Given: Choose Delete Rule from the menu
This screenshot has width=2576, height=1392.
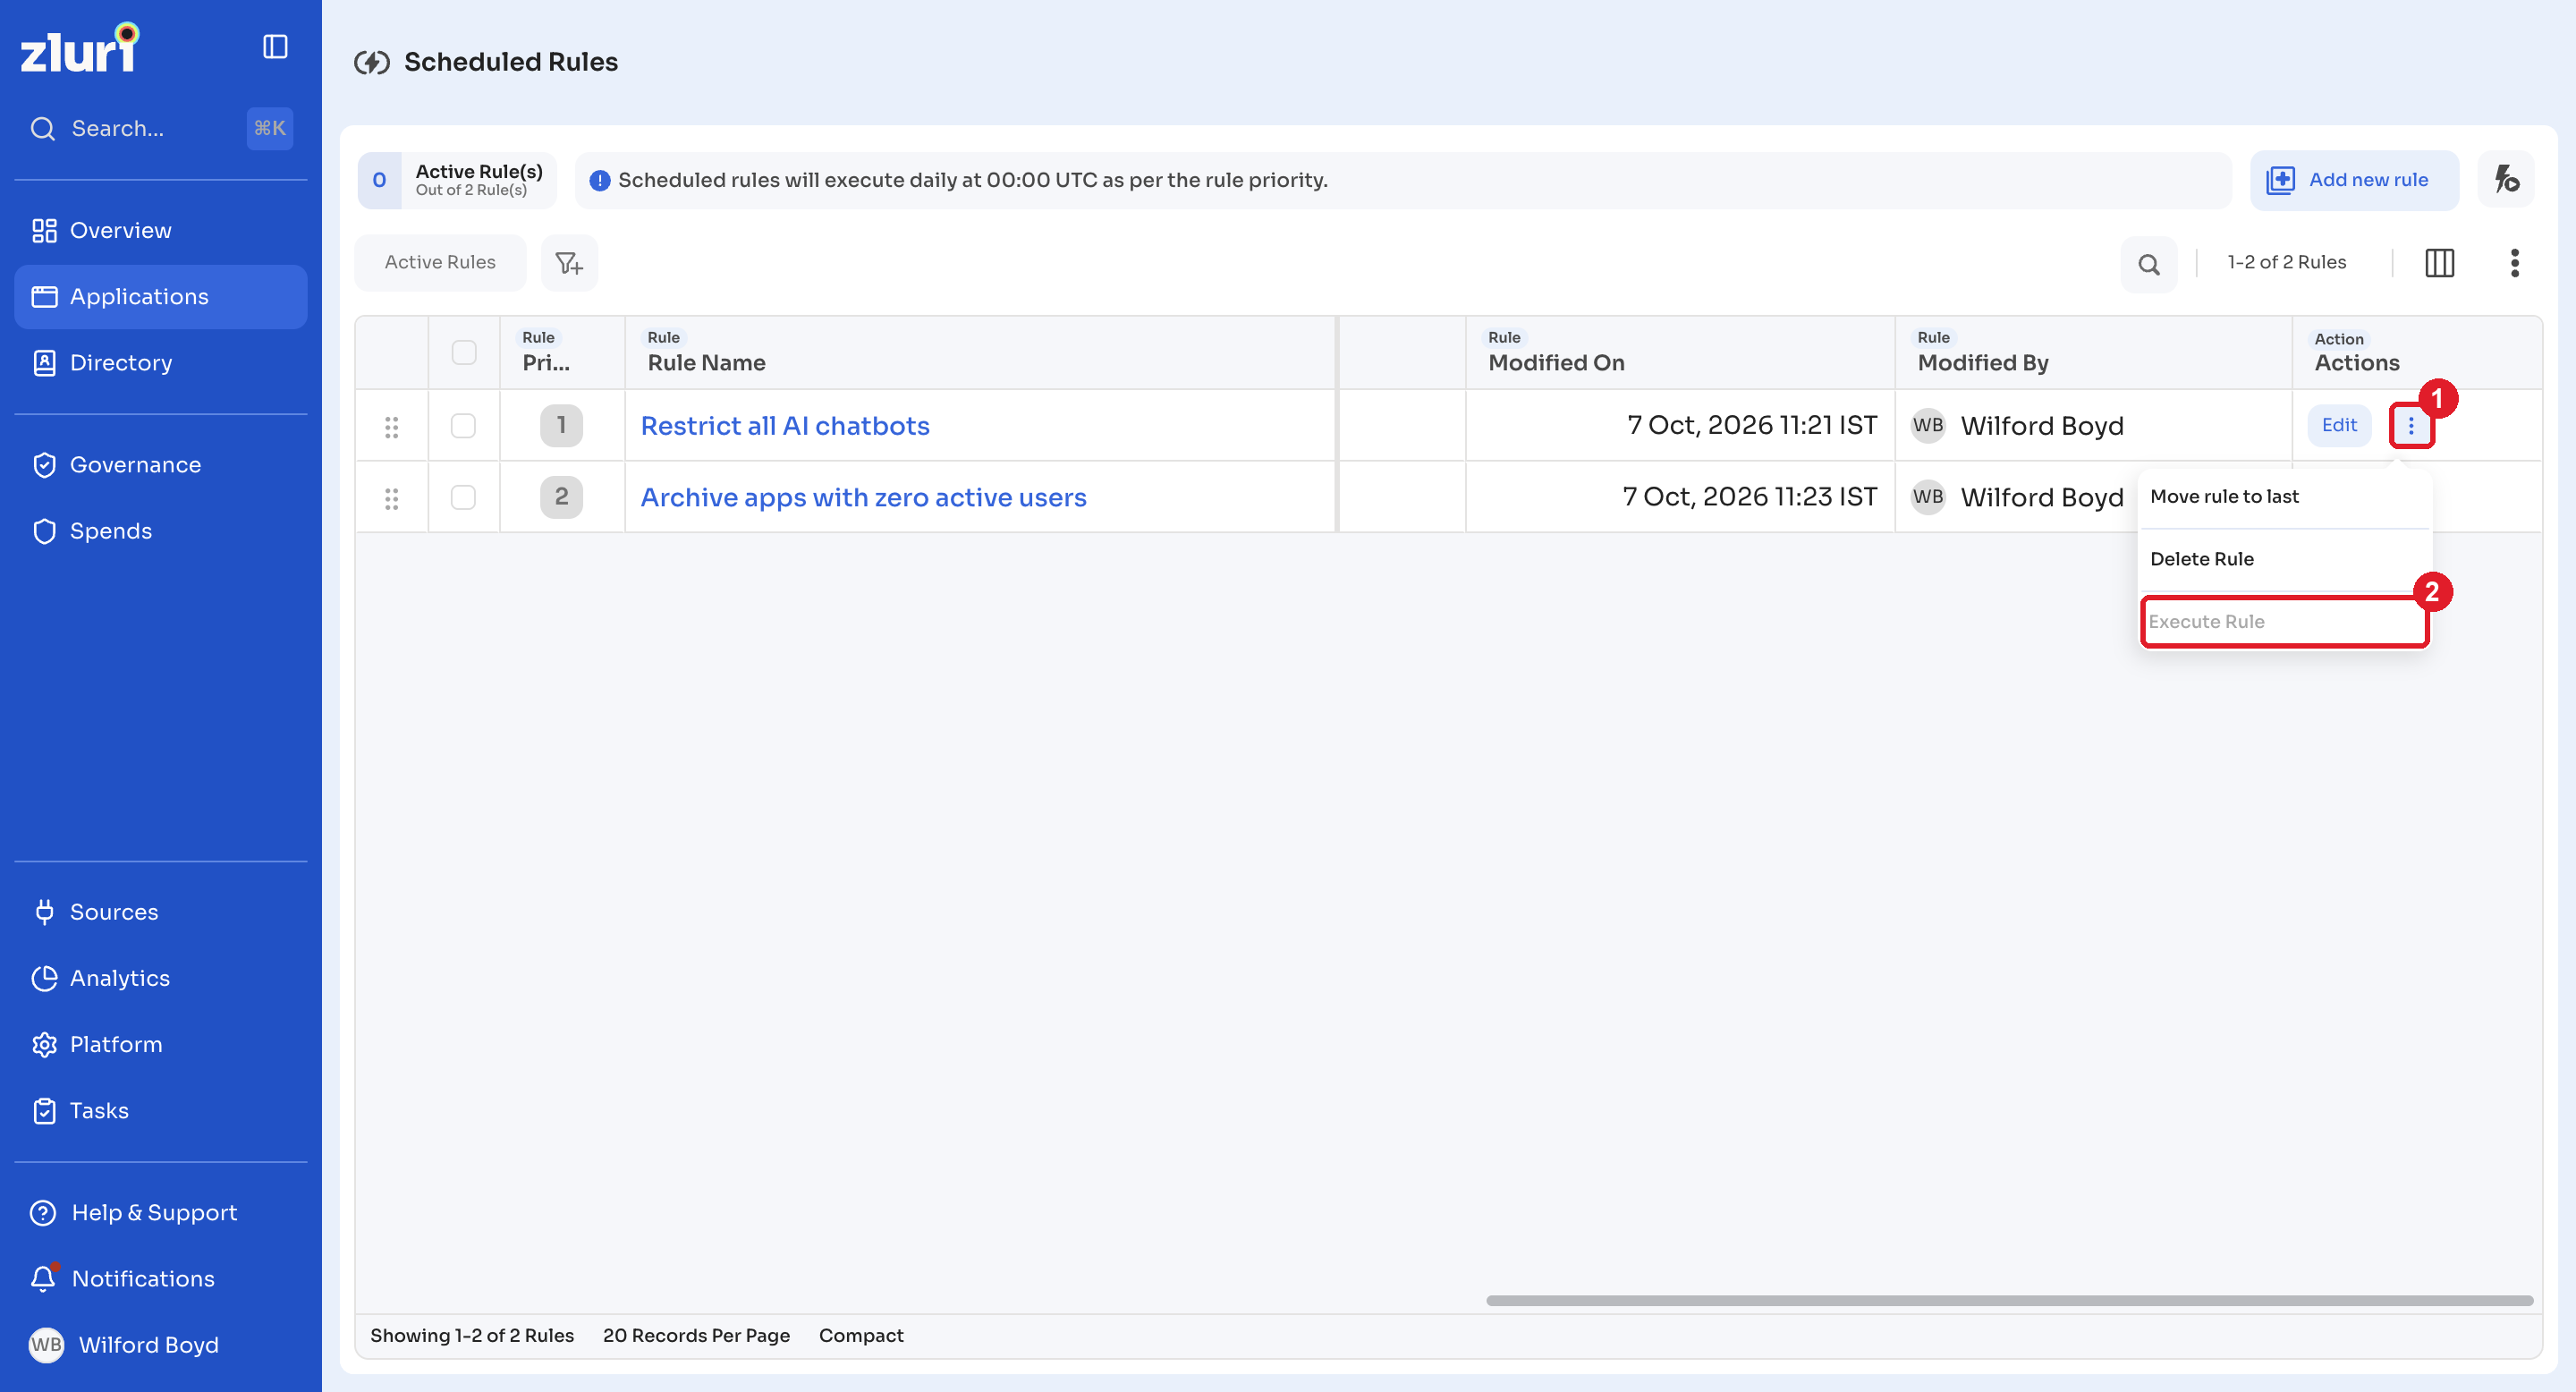Looking at the screenshot, I should 2284,559.
